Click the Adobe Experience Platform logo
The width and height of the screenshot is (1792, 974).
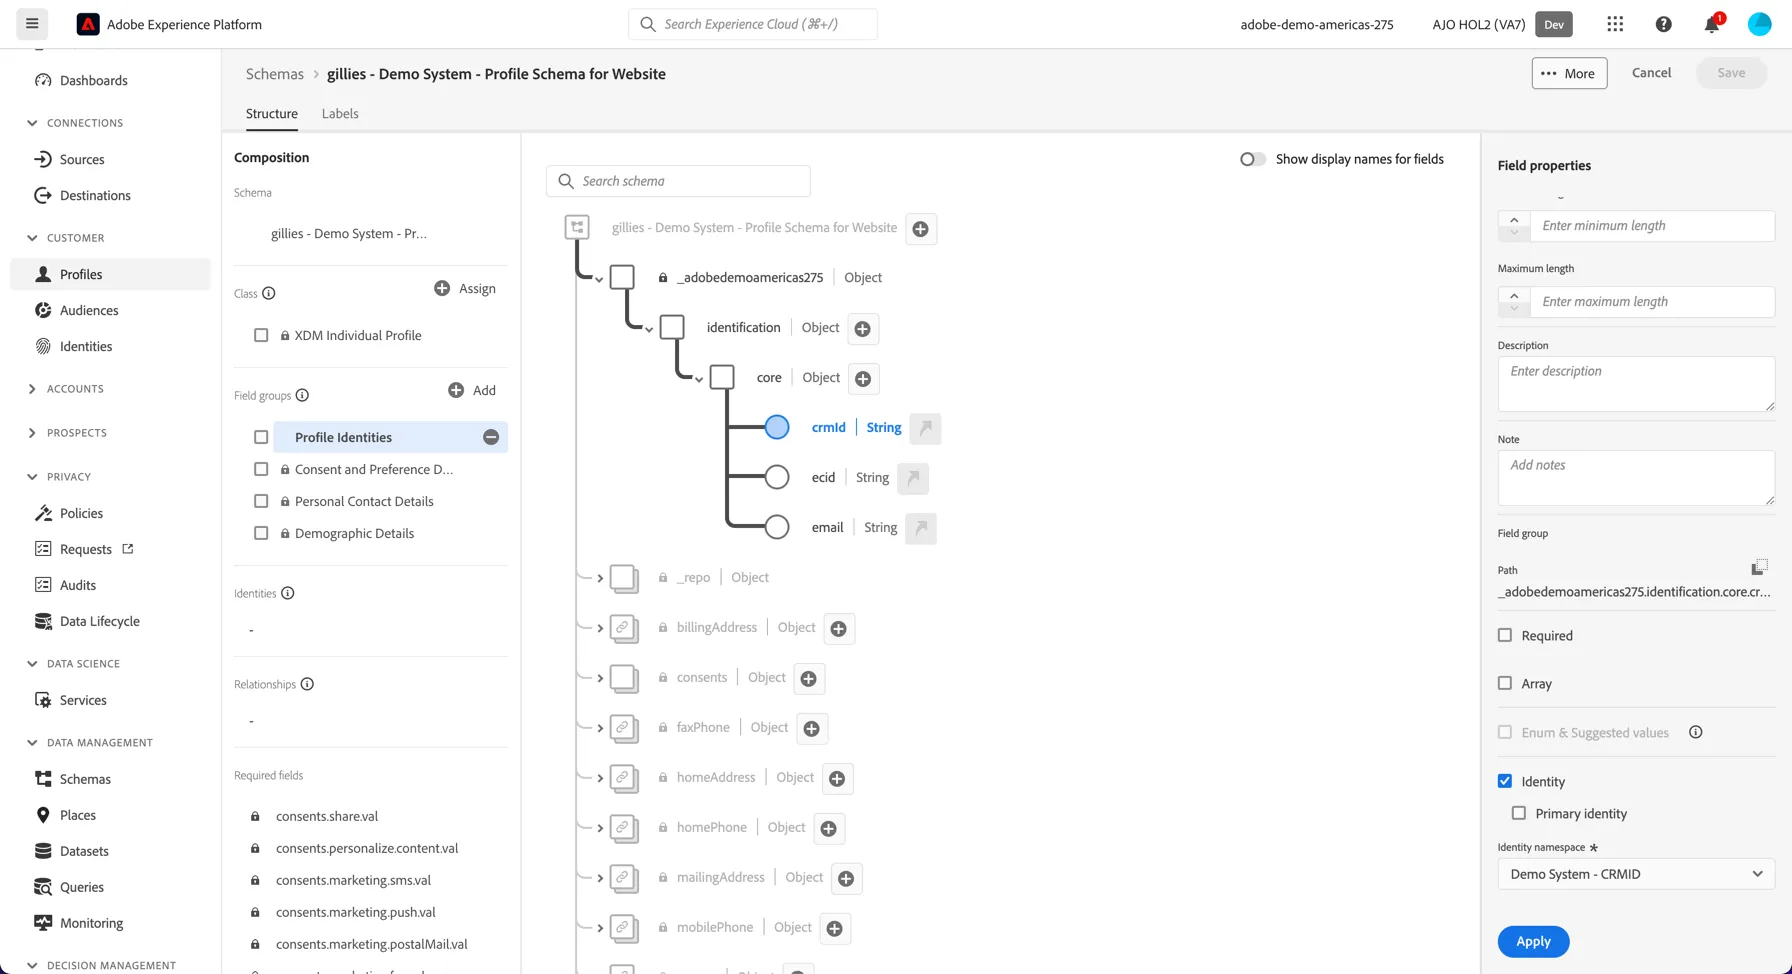pyautogui.click(x=88, y=24)
